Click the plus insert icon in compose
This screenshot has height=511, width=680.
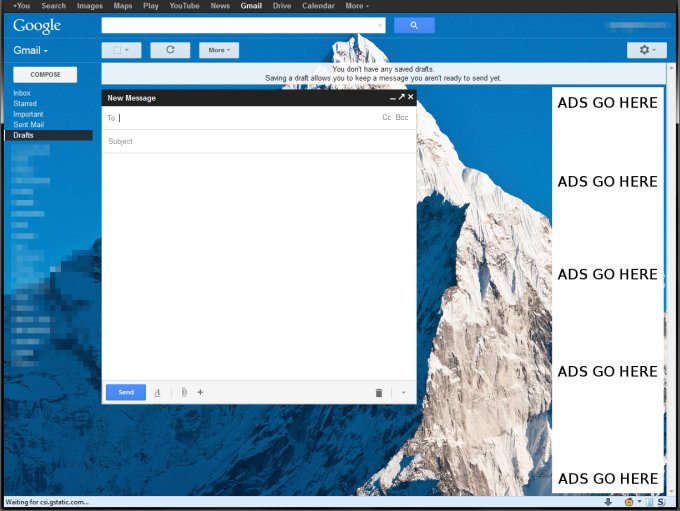(x=200, y=393)
